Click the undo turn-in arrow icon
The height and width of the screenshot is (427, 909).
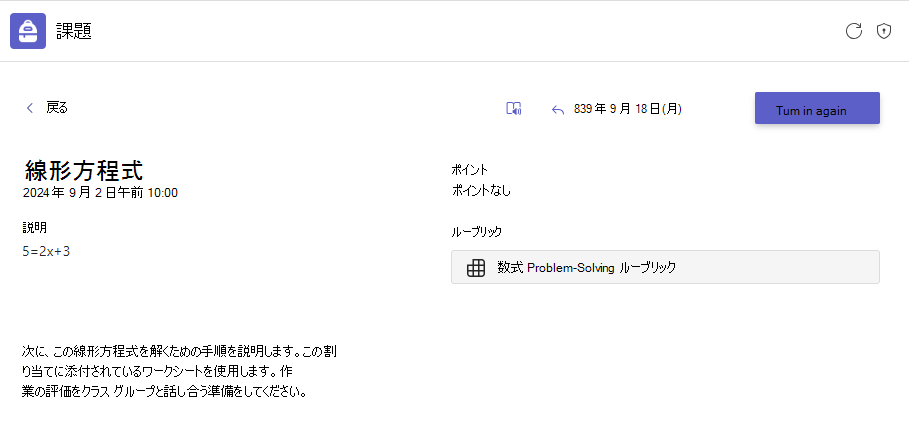click(x=558, y=110)
